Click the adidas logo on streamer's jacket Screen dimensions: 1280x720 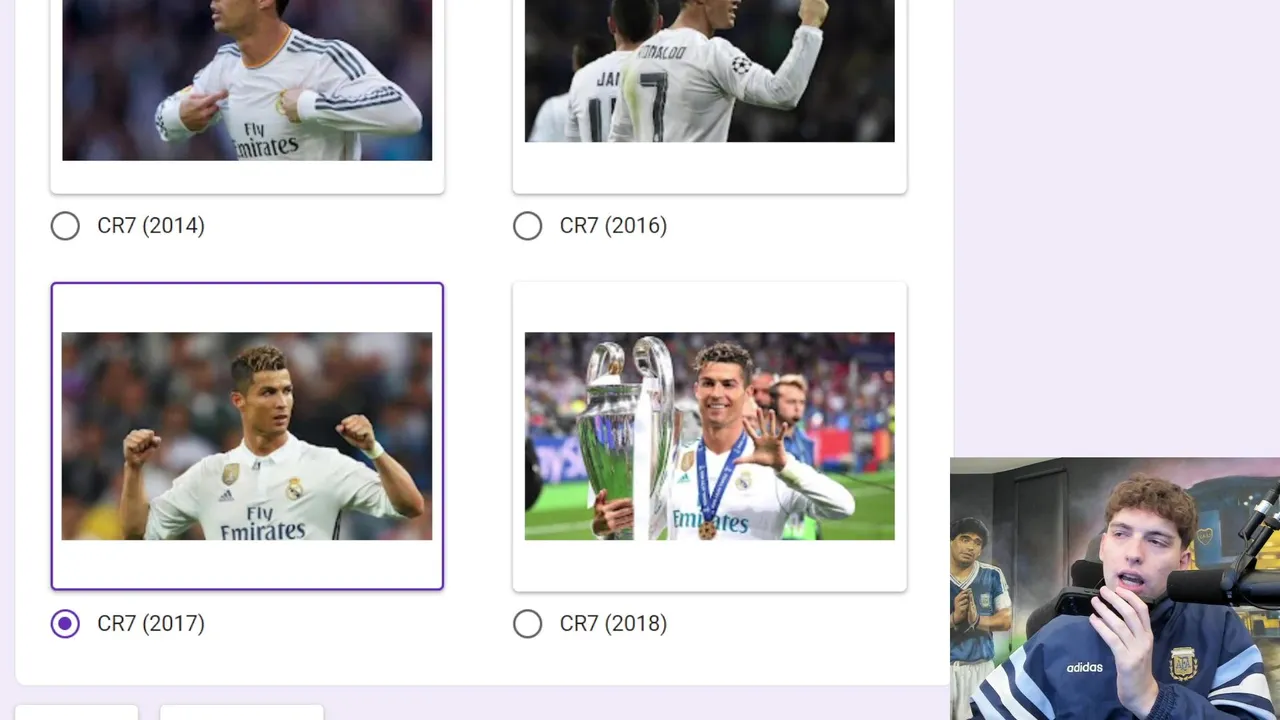[x=1084, y=667]
